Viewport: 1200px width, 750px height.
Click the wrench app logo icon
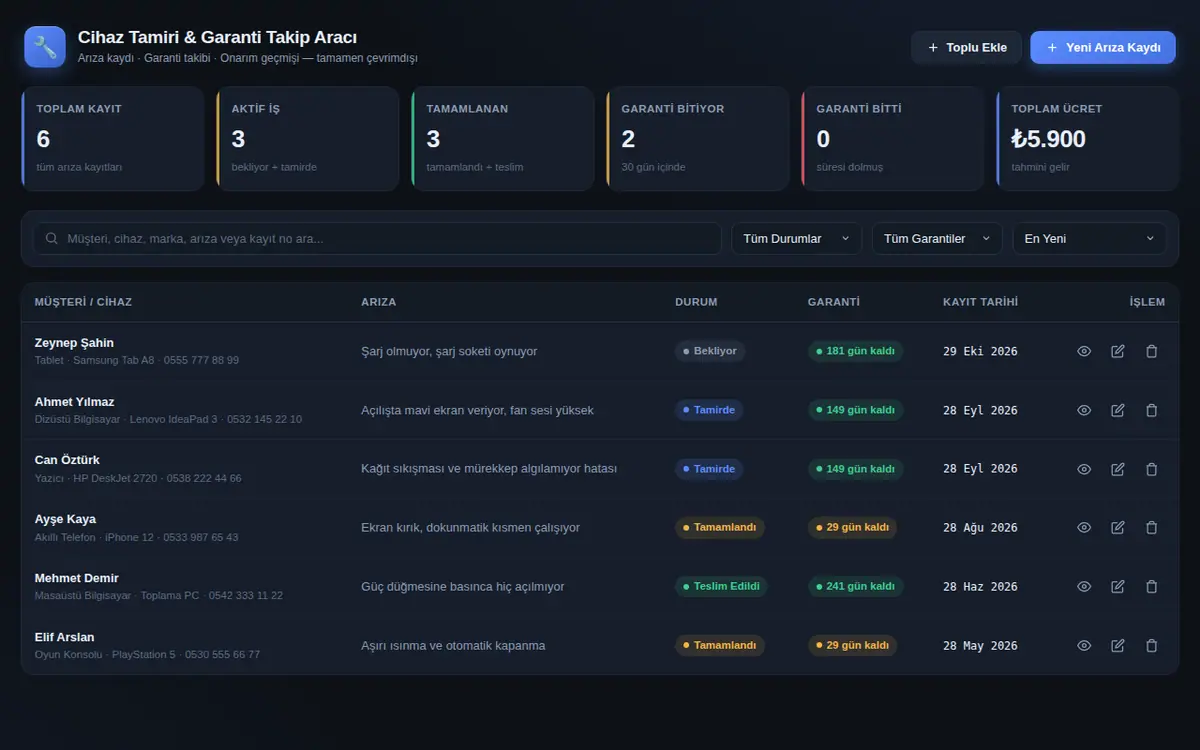pos(45,47)
